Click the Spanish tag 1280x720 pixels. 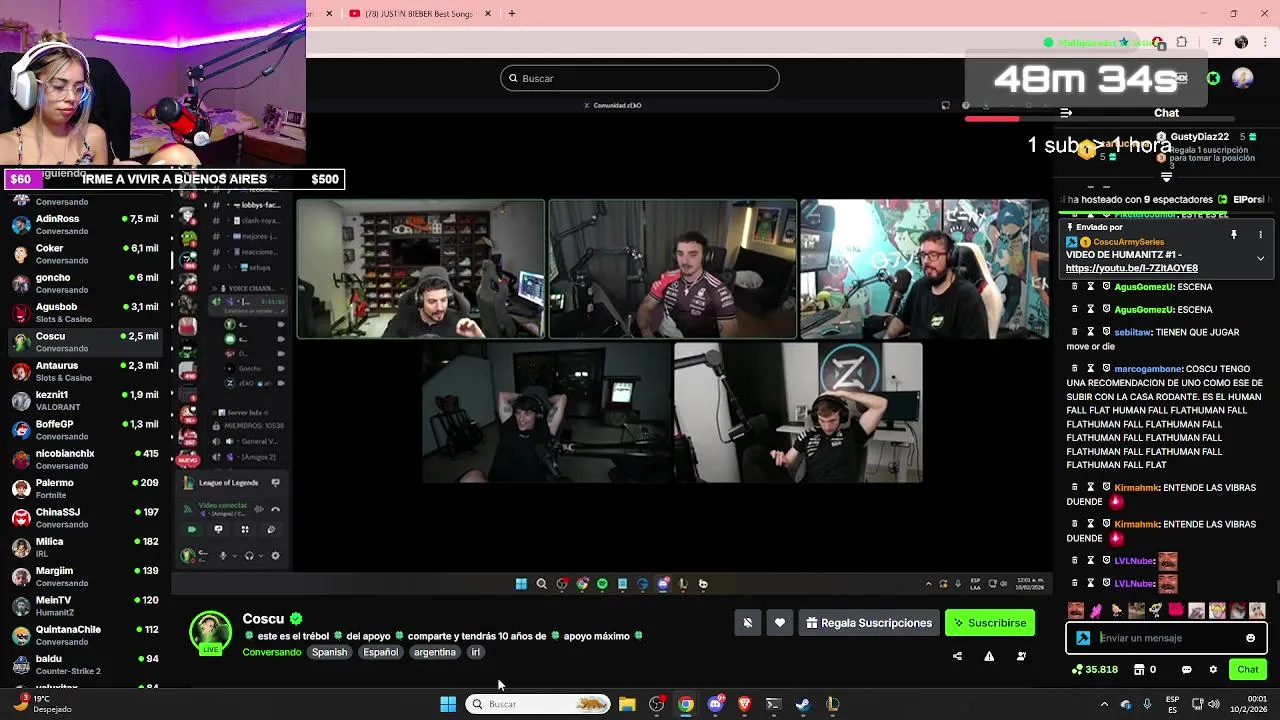tap(329, 652)
